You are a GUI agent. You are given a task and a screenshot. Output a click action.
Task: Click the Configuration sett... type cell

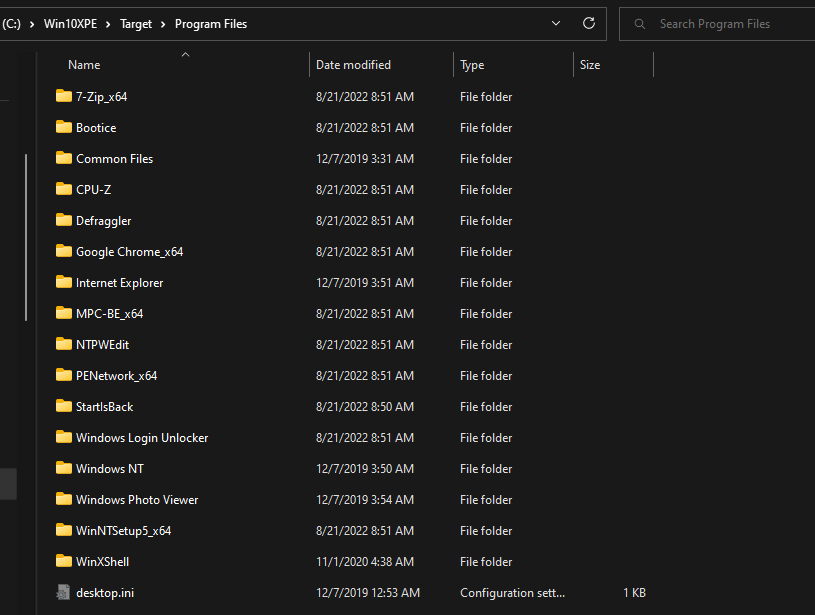coord(512,593)
